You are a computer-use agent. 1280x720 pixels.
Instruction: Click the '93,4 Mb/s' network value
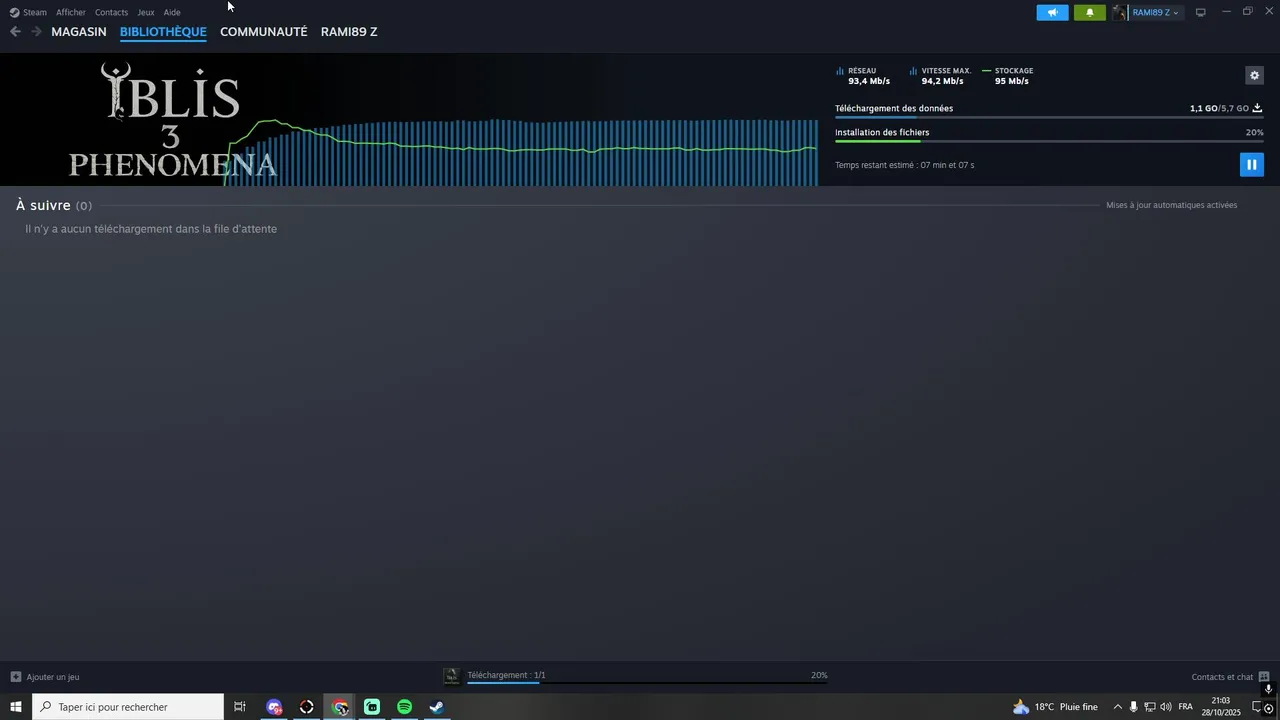pos(869,81)
